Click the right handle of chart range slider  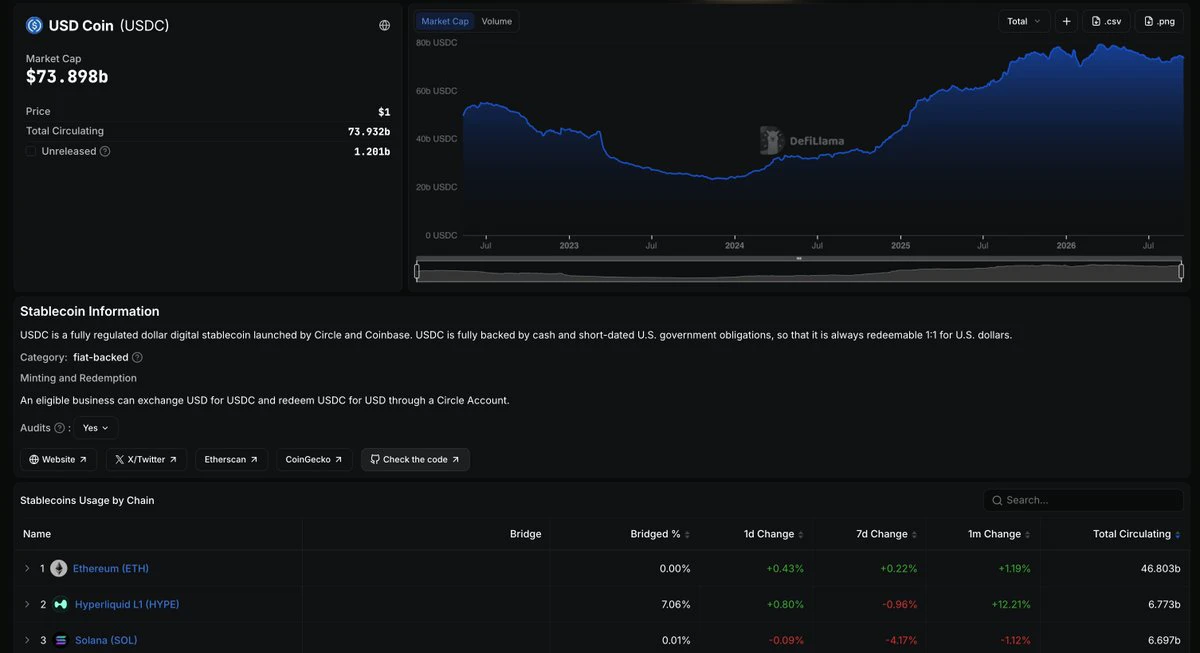pyautogui.click(x=1181, y=271)
